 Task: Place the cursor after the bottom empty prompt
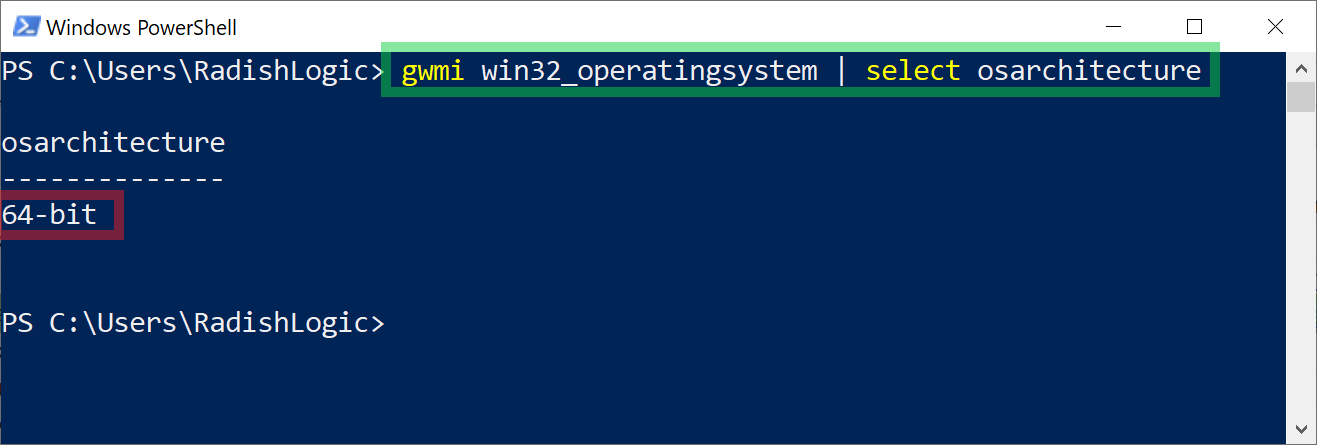(x=396, y=324)
